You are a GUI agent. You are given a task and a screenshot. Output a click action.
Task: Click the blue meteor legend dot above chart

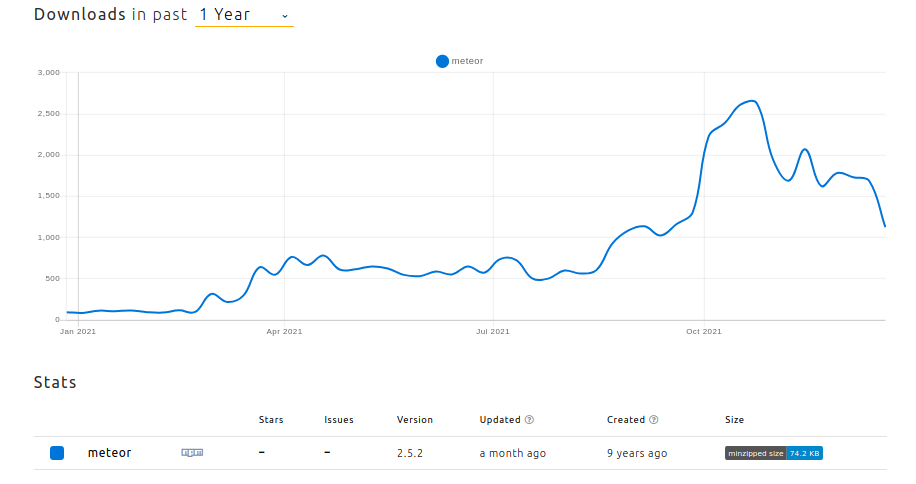coord(442,61)
